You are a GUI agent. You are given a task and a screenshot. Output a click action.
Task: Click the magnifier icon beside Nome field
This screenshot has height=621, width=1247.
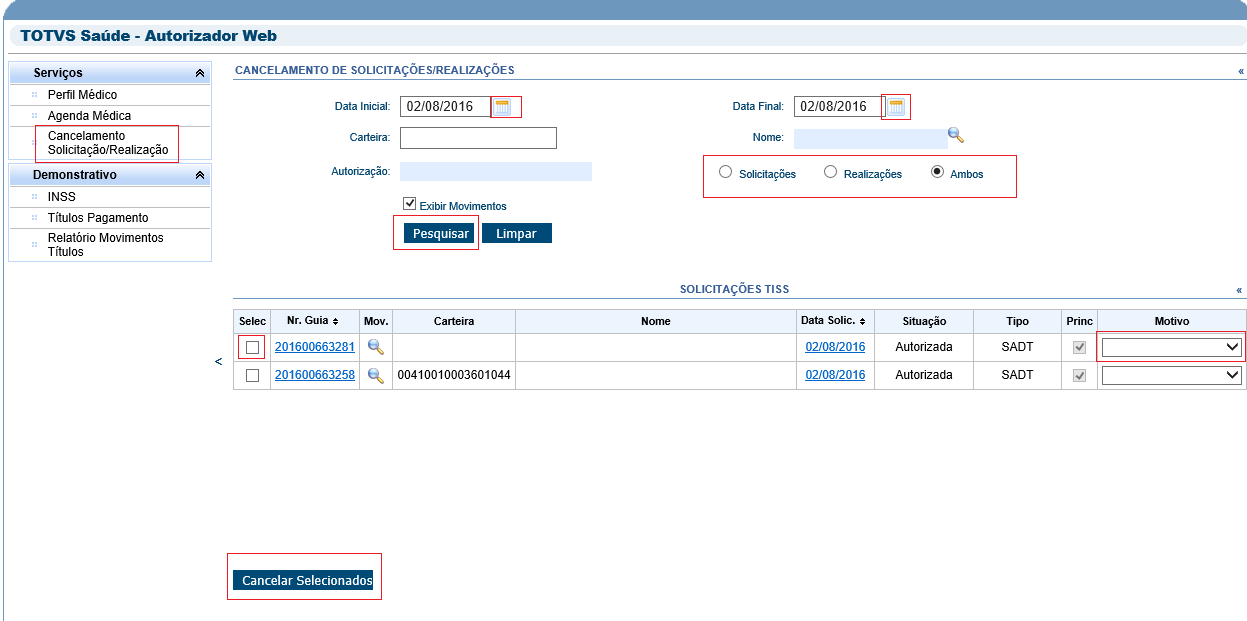coord(955,135)
